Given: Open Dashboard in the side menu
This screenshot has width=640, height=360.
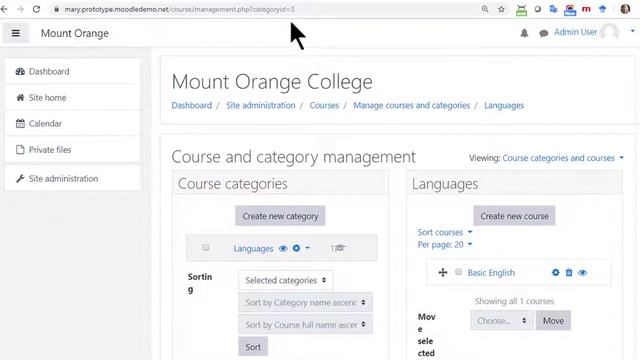Looking at the screenshot, I should coord(72,71).
